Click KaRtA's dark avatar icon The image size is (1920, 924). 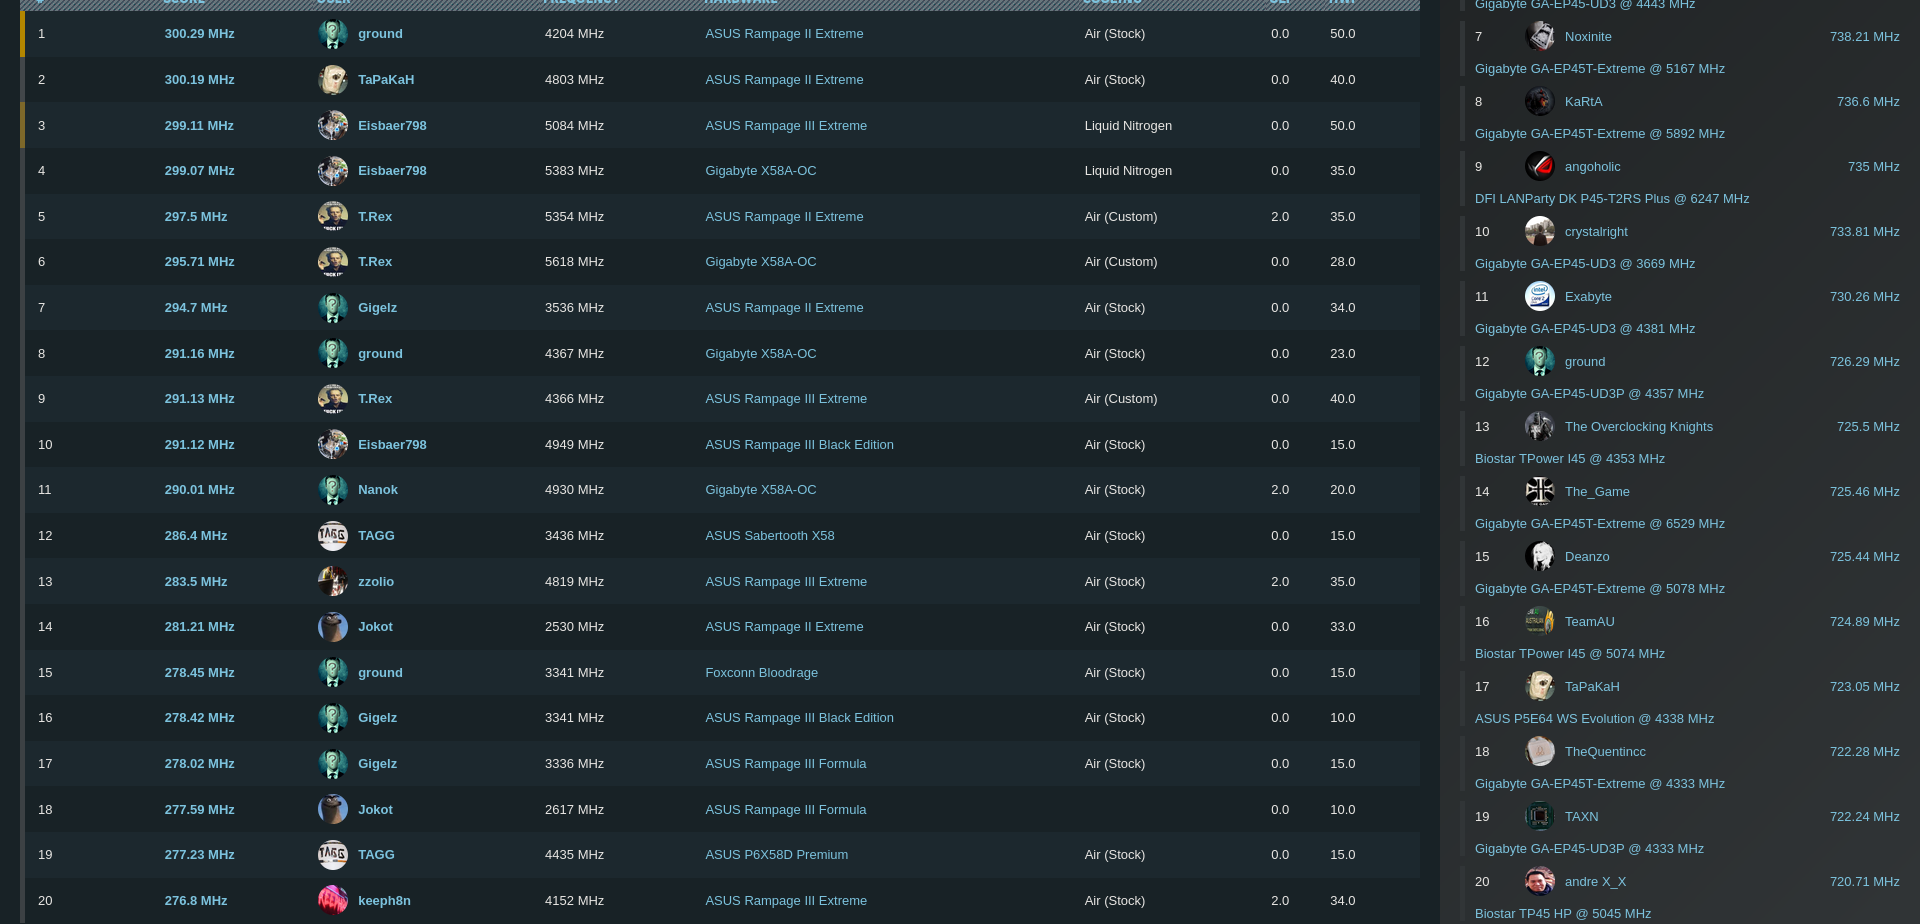click(1539, 102)
